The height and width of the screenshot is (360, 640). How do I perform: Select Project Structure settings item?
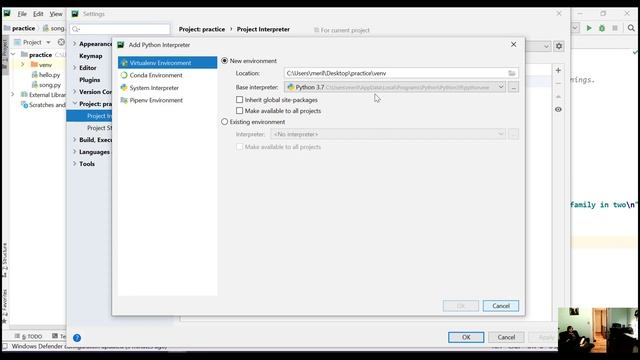(x=99, y=128)
